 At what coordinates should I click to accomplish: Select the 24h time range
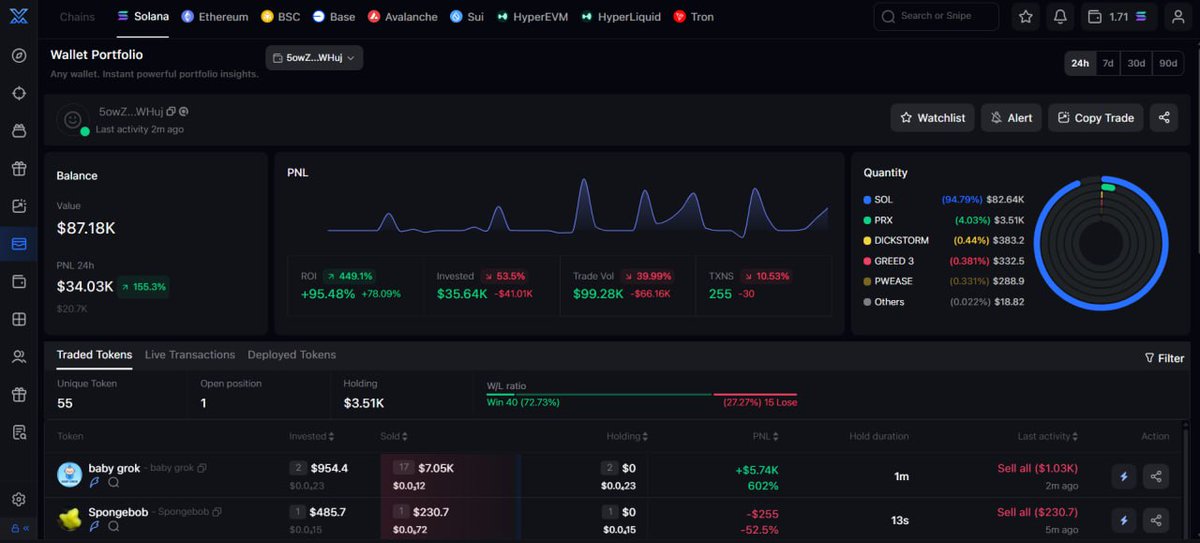1080,63
